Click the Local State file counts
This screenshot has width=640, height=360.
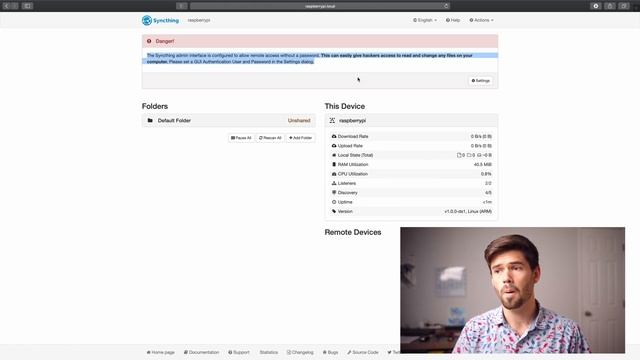[474, 155]
